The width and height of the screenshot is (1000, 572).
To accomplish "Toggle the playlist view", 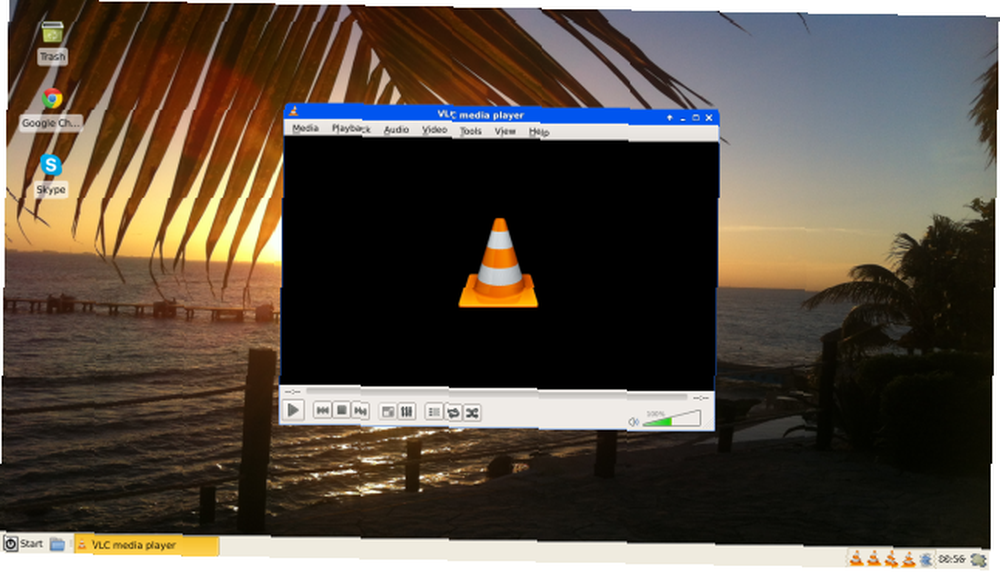I will pos(434,412).
